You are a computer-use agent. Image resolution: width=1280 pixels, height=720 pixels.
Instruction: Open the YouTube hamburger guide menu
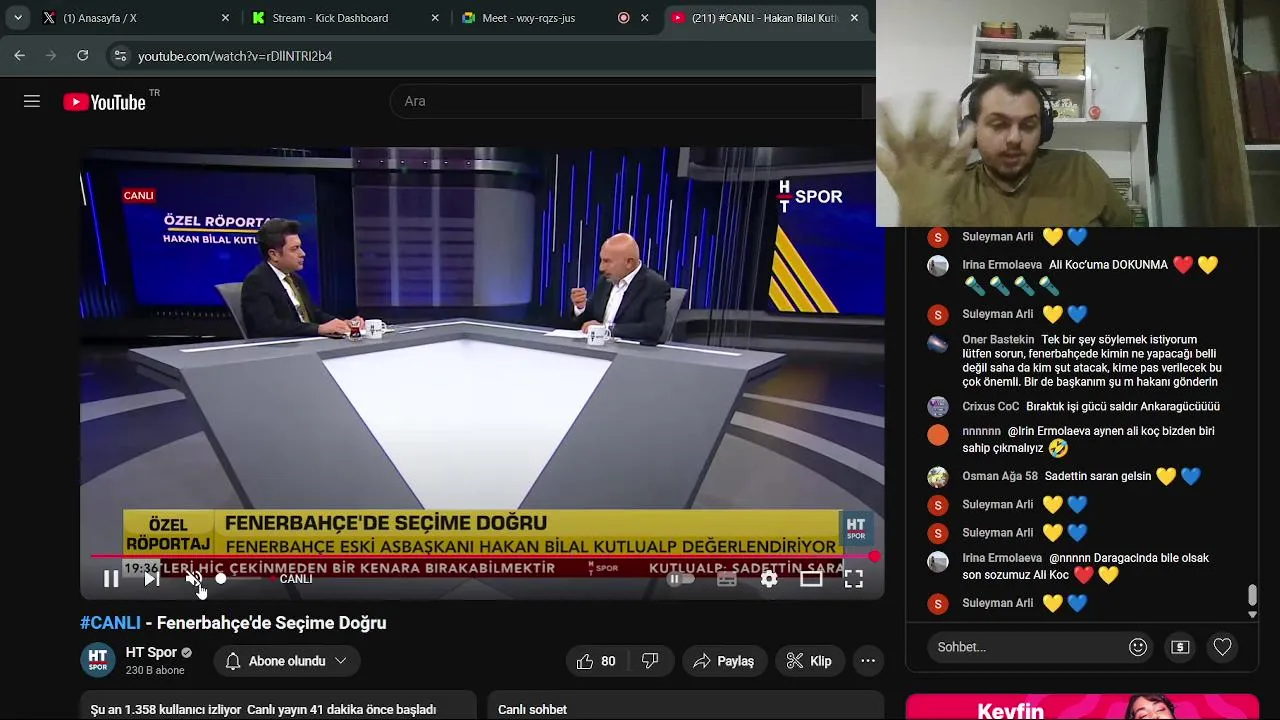32,101
